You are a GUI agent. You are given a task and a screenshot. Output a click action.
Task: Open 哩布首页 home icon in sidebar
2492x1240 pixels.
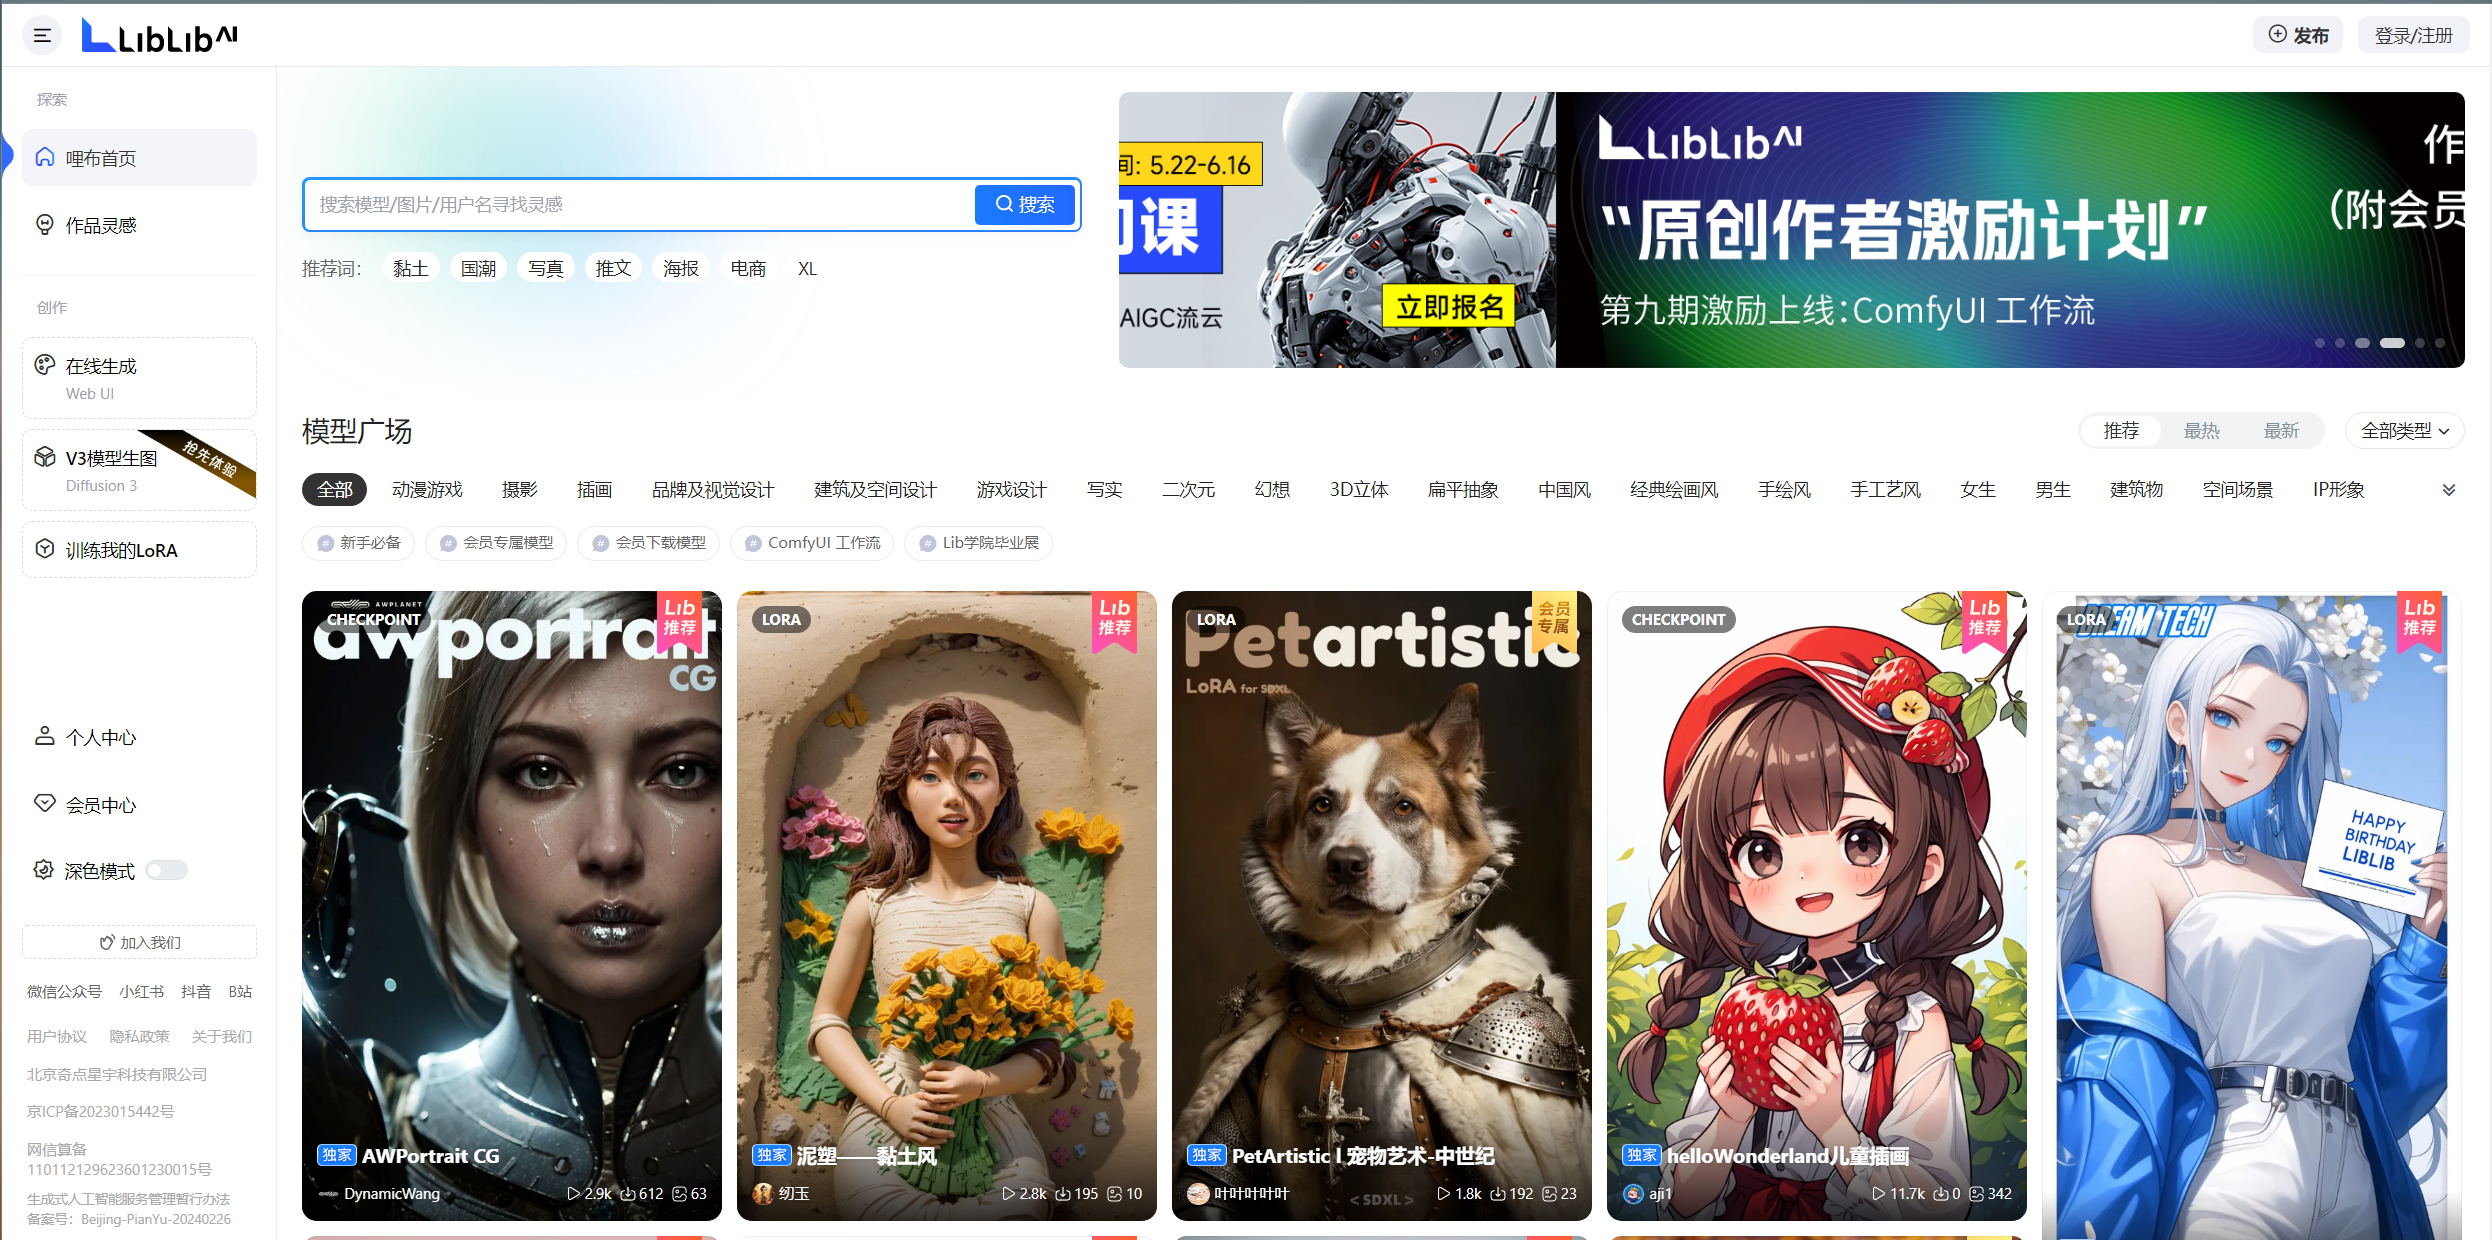pyautogui.click(x=45, y=158)
